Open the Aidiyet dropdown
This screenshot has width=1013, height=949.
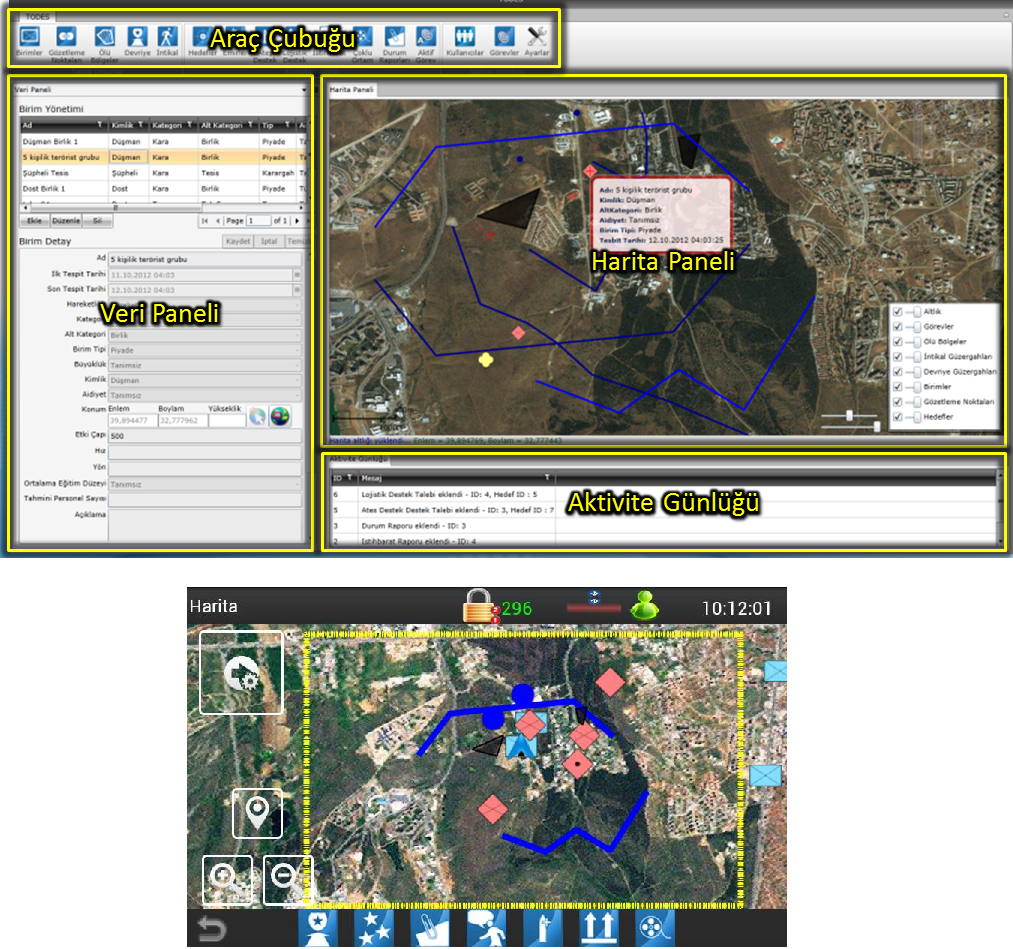pyautogui.click(x=205, y=395)
